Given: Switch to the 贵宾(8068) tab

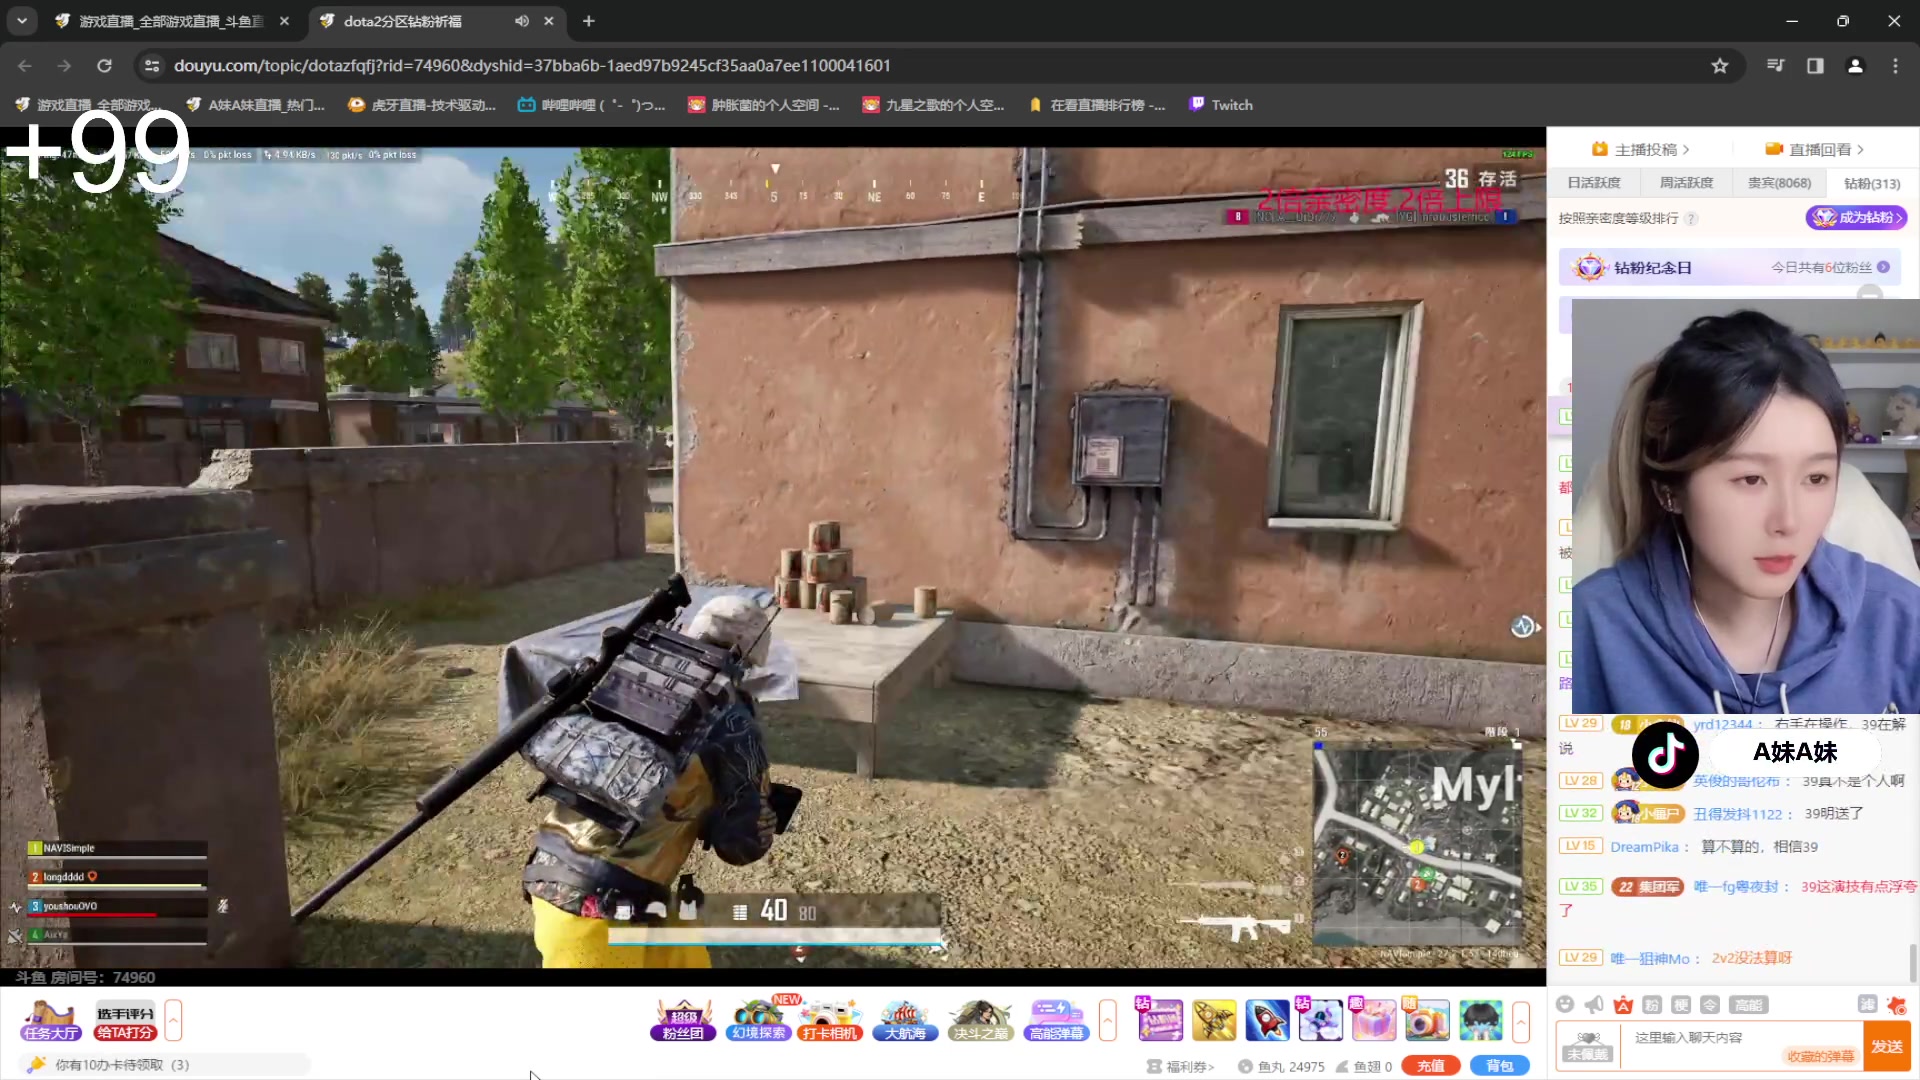Looking at the screenshot, I should click(1779, 183).
